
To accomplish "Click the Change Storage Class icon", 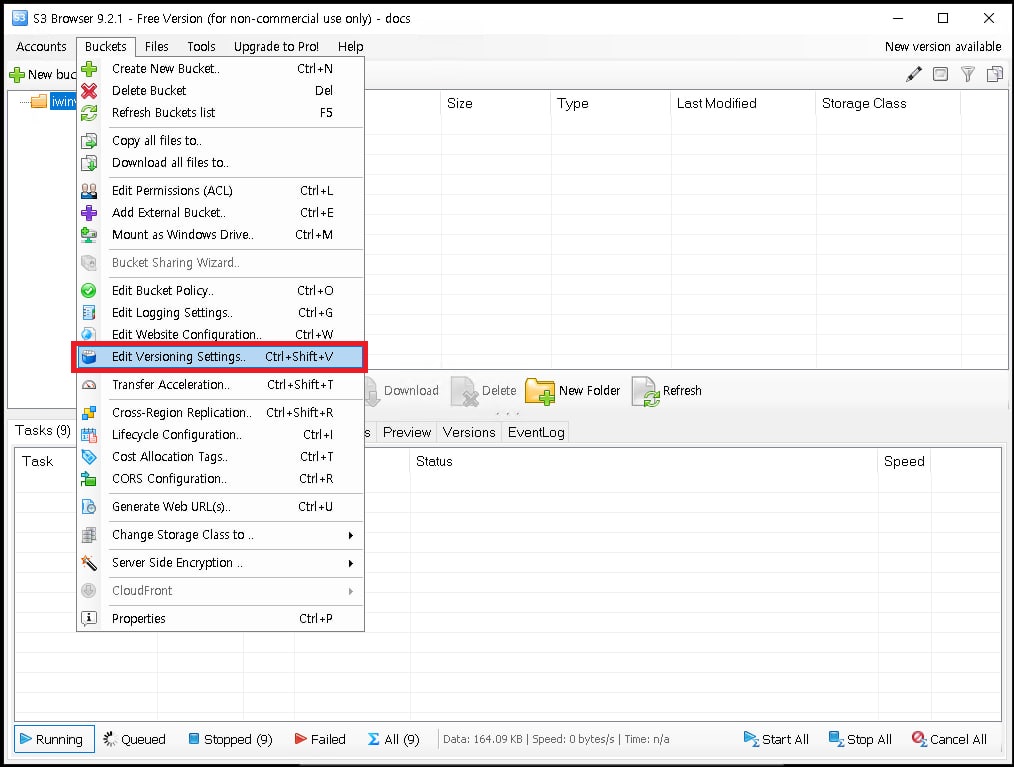I will (89, 535).
